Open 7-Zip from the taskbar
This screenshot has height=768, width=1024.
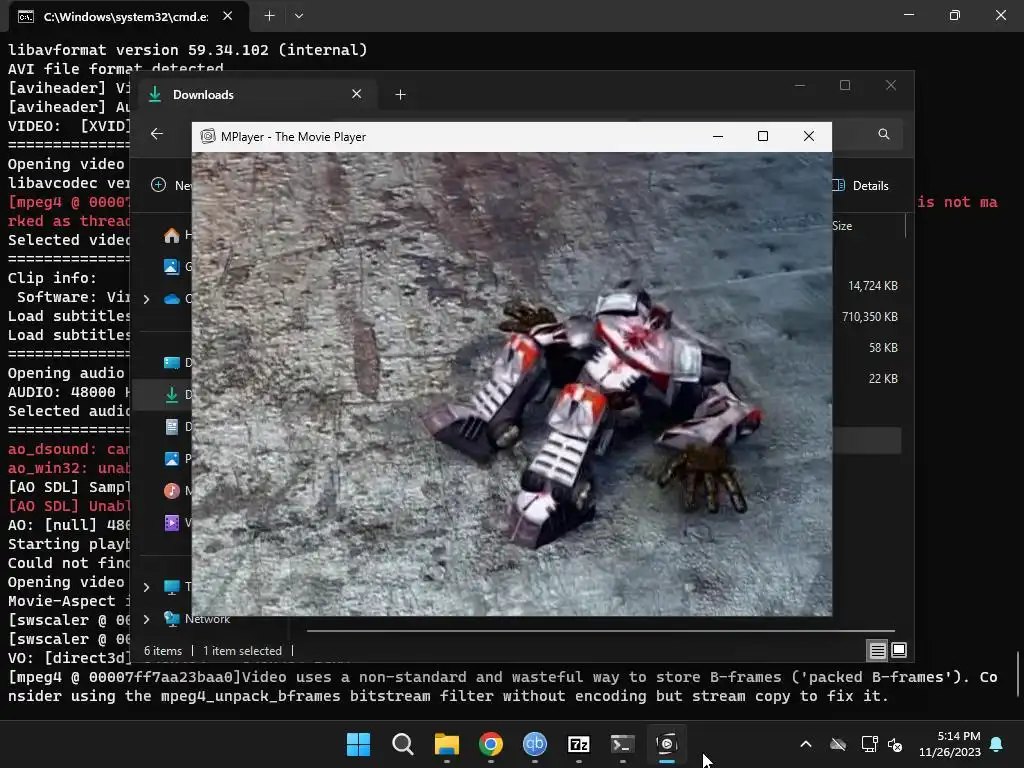(x=579, y=744)
